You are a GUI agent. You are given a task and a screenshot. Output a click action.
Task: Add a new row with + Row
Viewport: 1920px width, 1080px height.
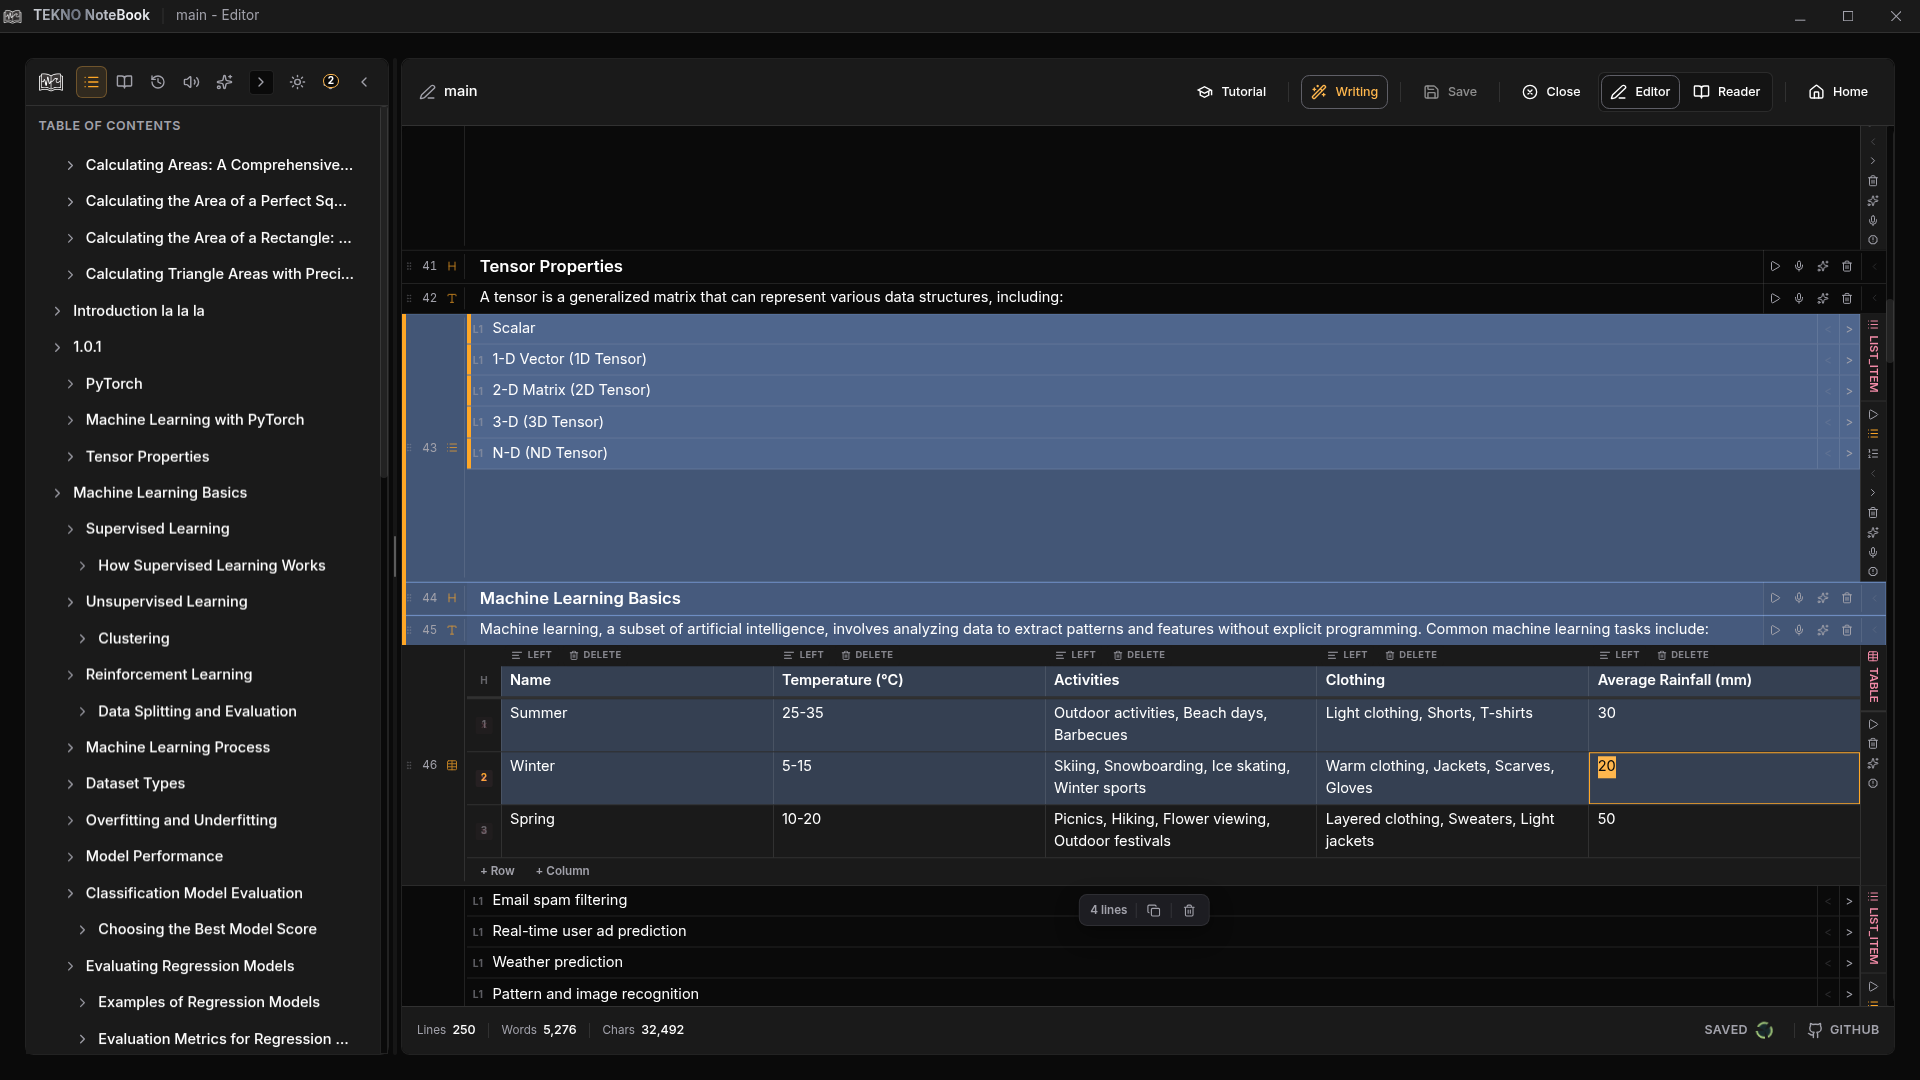pos(497,871)
